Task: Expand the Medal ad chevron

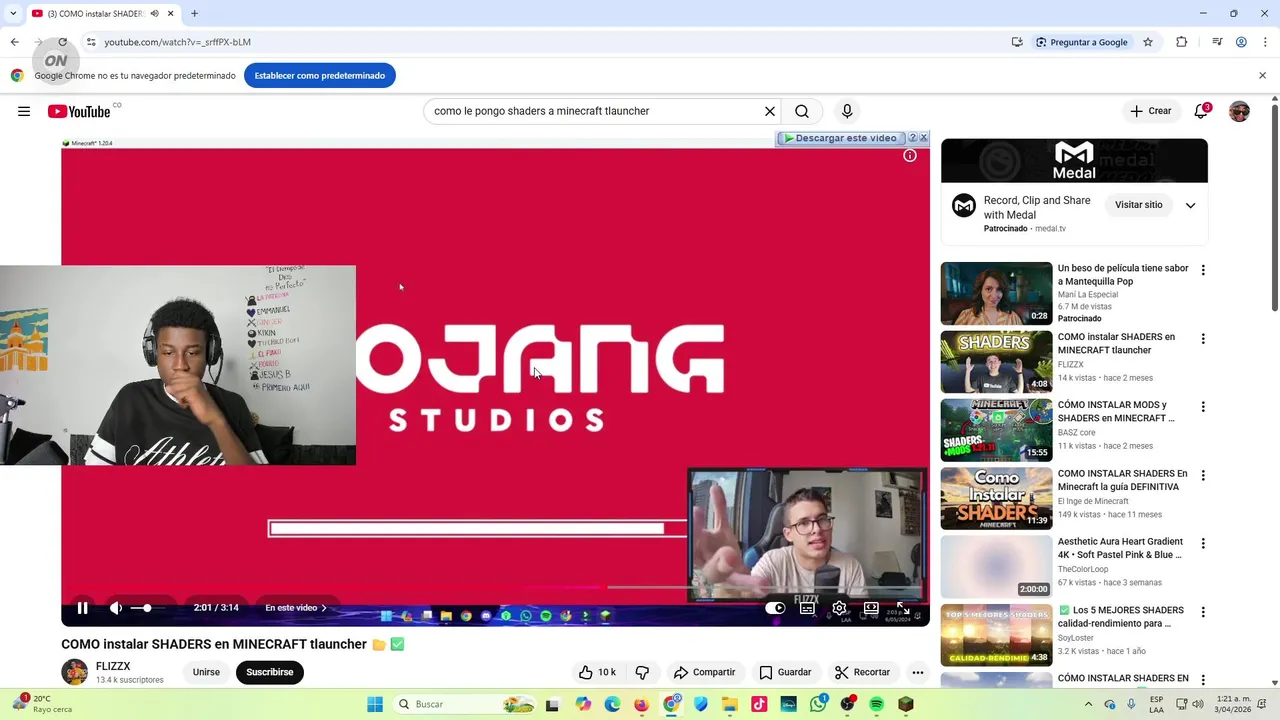Action: (1190, 205)
